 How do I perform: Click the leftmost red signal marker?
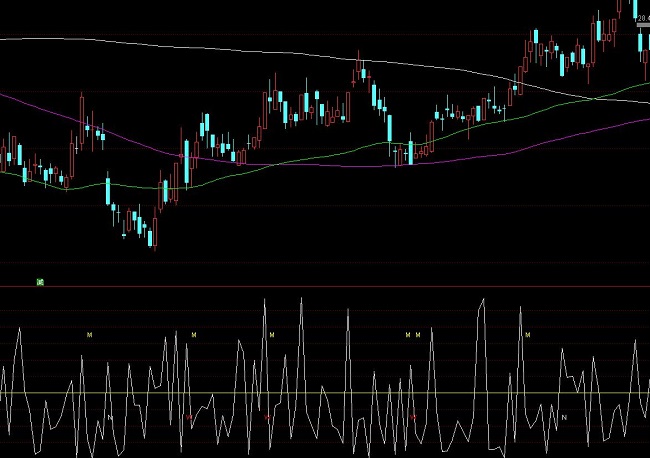click(189, 415)
